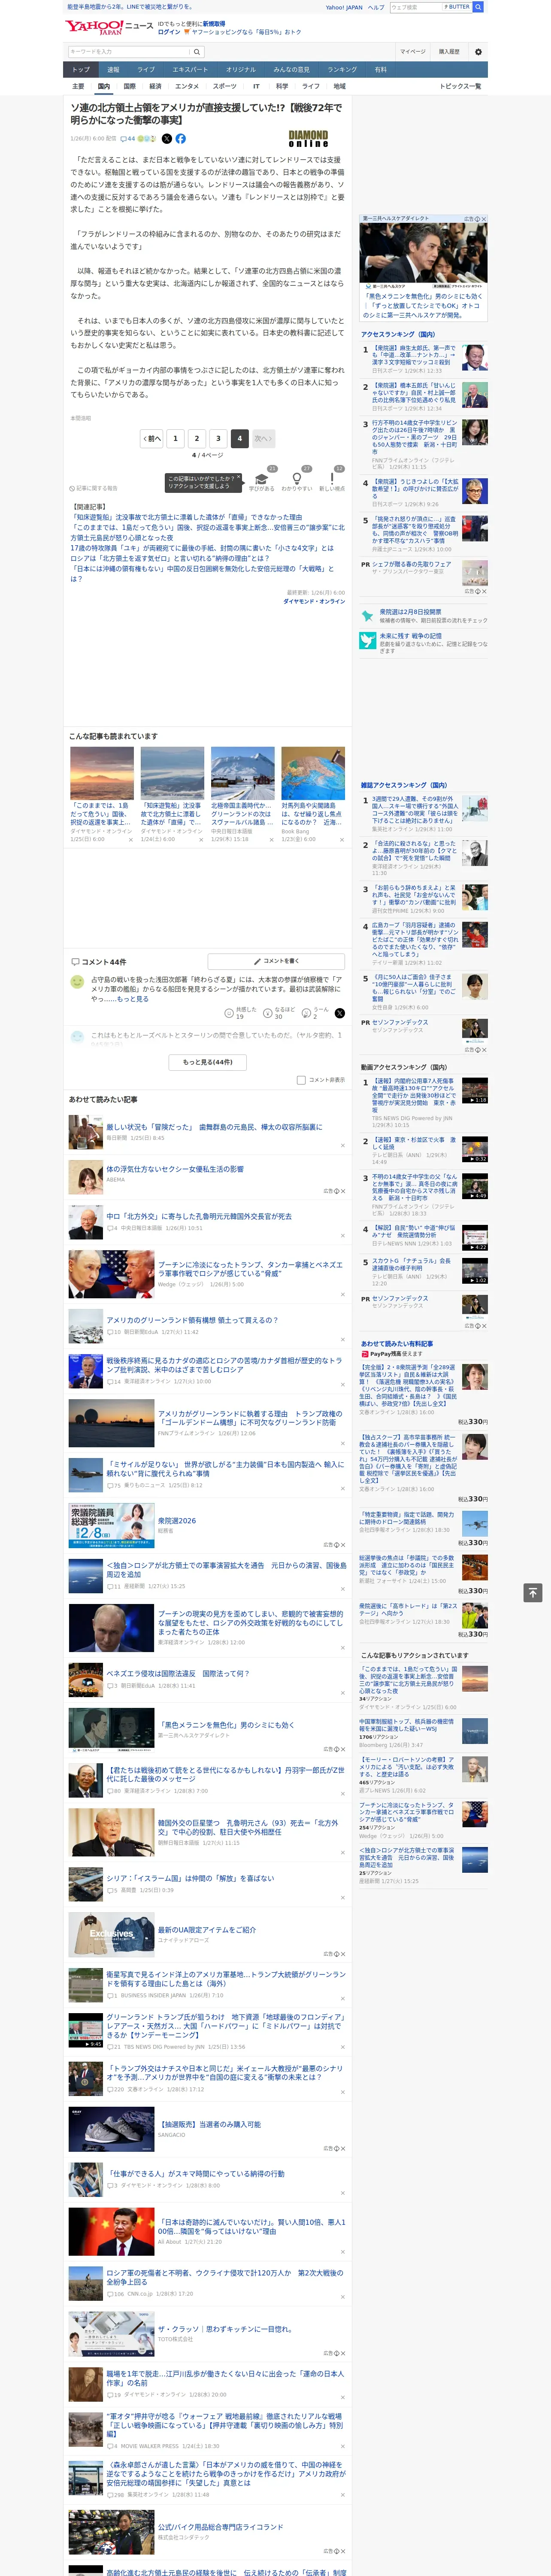The image size is (551, 2576).
Task: Select the エキスパート tab
Action: click(190, 70)
